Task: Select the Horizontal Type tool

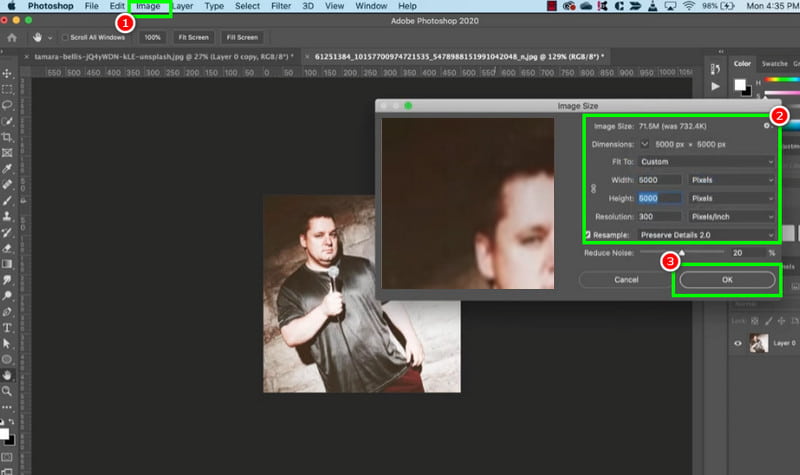Action: [x=7, y=328]
